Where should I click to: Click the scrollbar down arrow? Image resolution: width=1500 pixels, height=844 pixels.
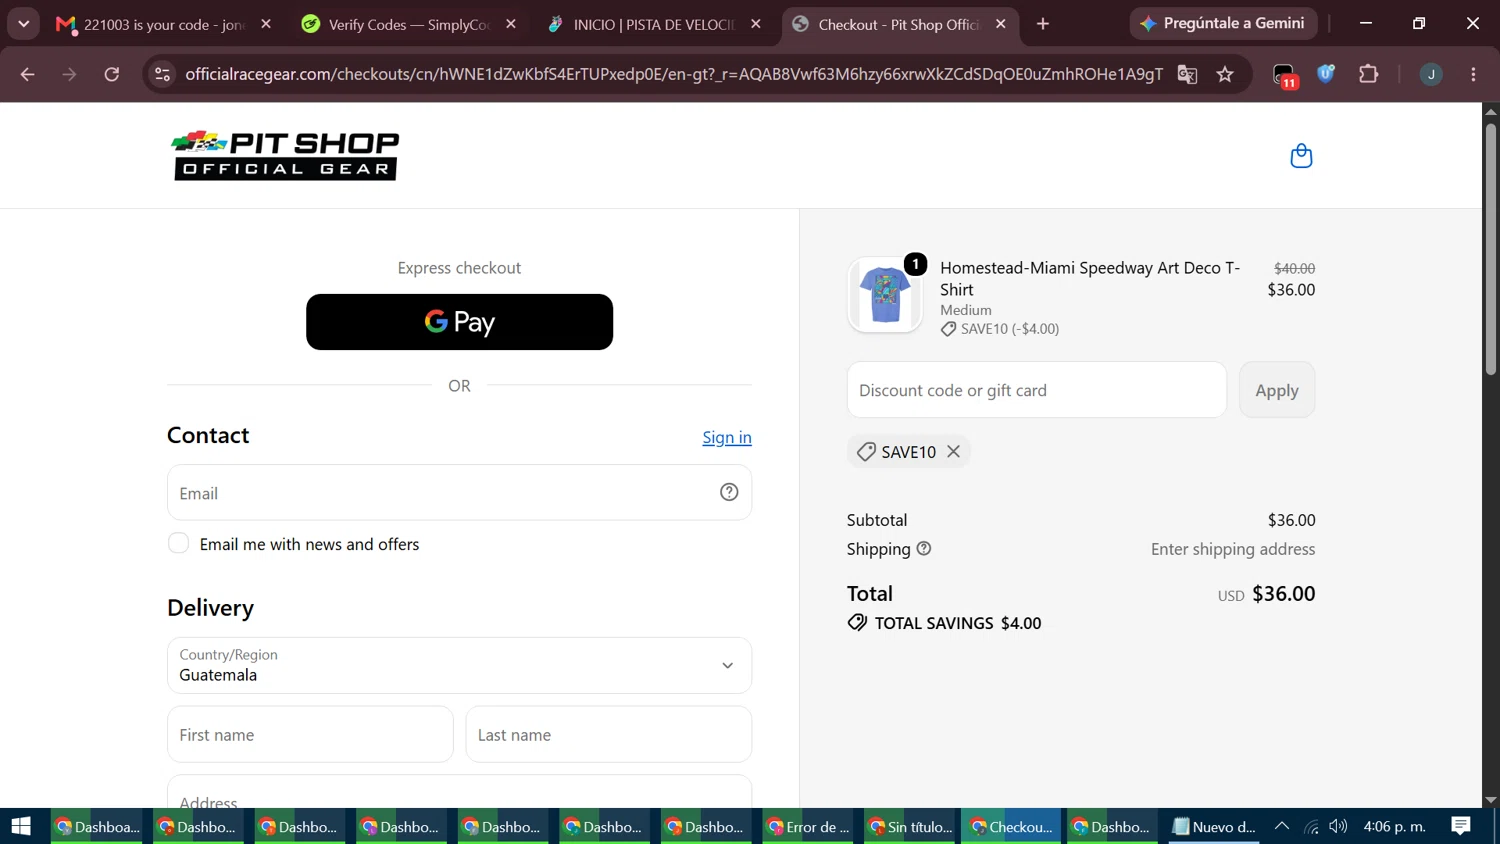pyautogui.click(x=1491, y=799)
